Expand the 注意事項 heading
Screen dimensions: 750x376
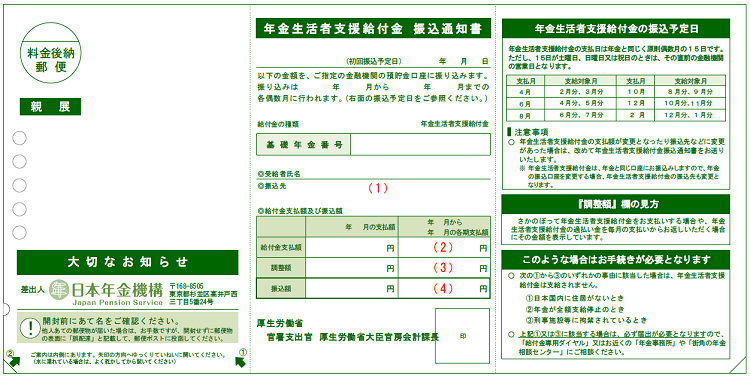528,132
